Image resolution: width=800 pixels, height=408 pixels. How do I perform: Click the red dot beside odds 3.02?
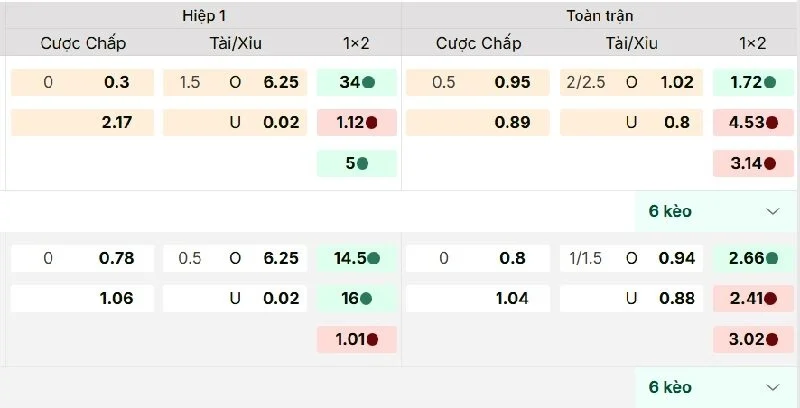pos(770,338)
